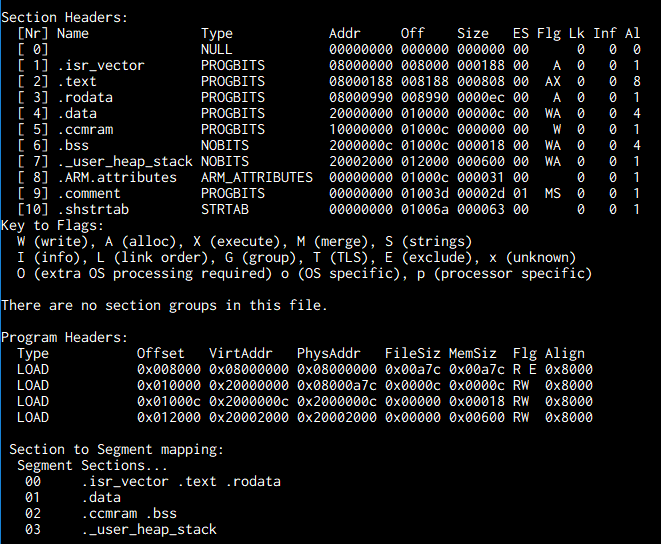661x544 pixels.
Task: Click MemSiz 0x00018 in program headers
Action: pos(477,401)
